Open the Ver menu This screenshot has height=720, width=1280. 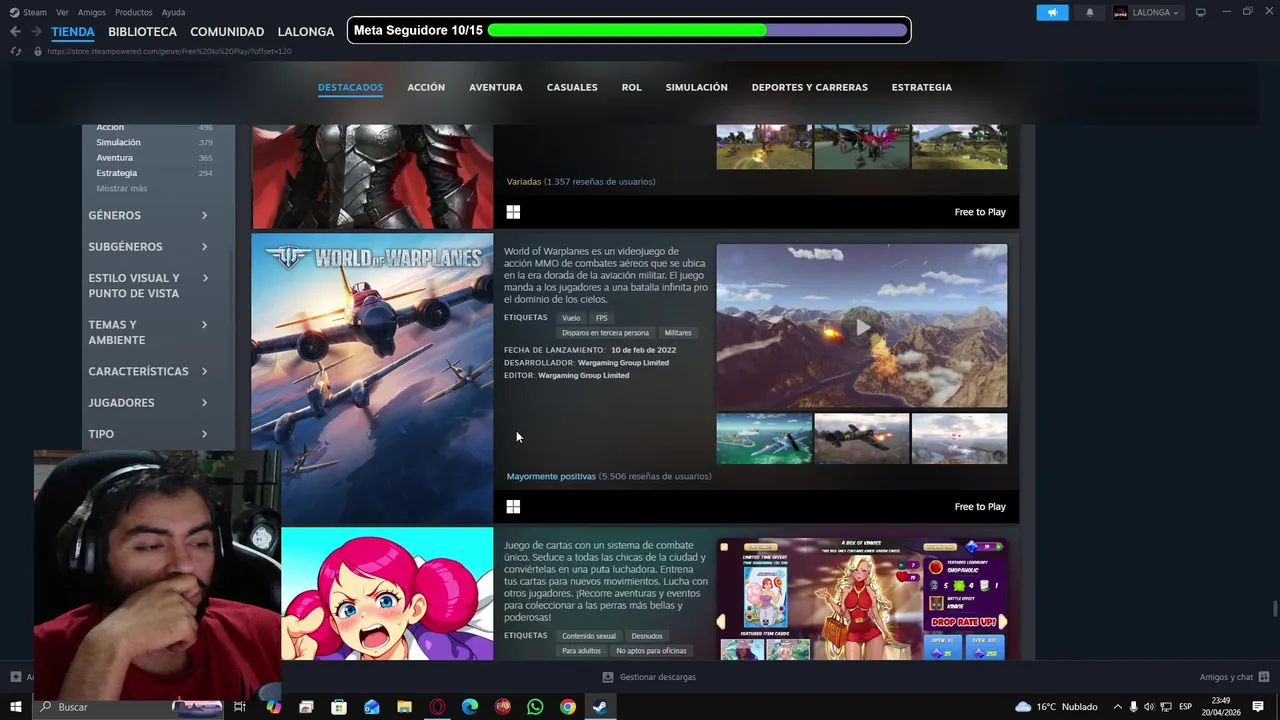tap(62, 12)
